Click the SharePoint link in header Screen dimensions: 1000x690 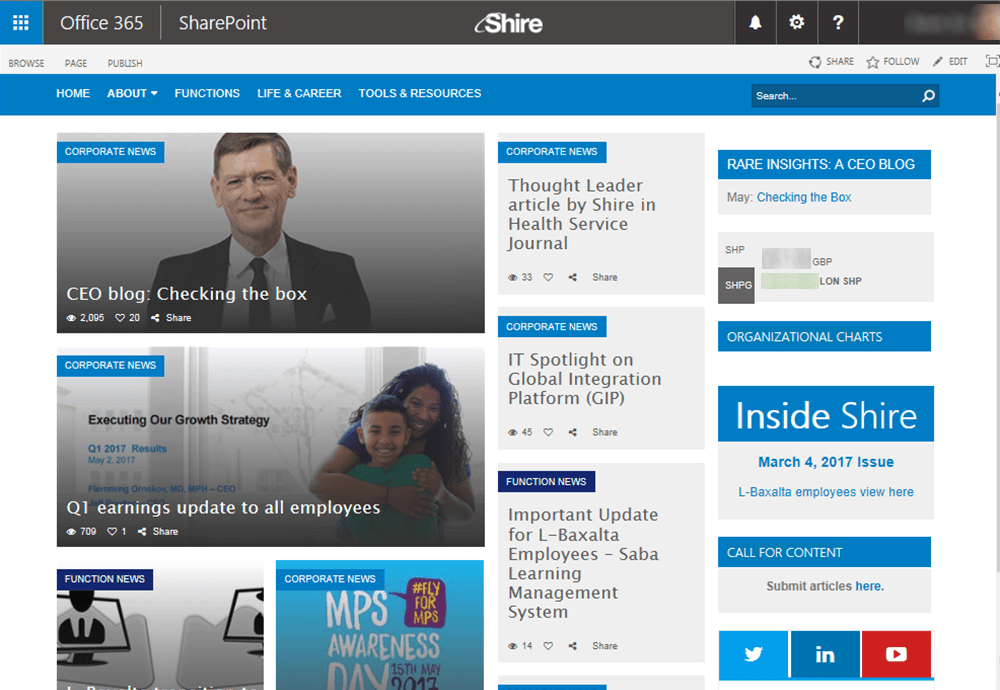[223, 23]
